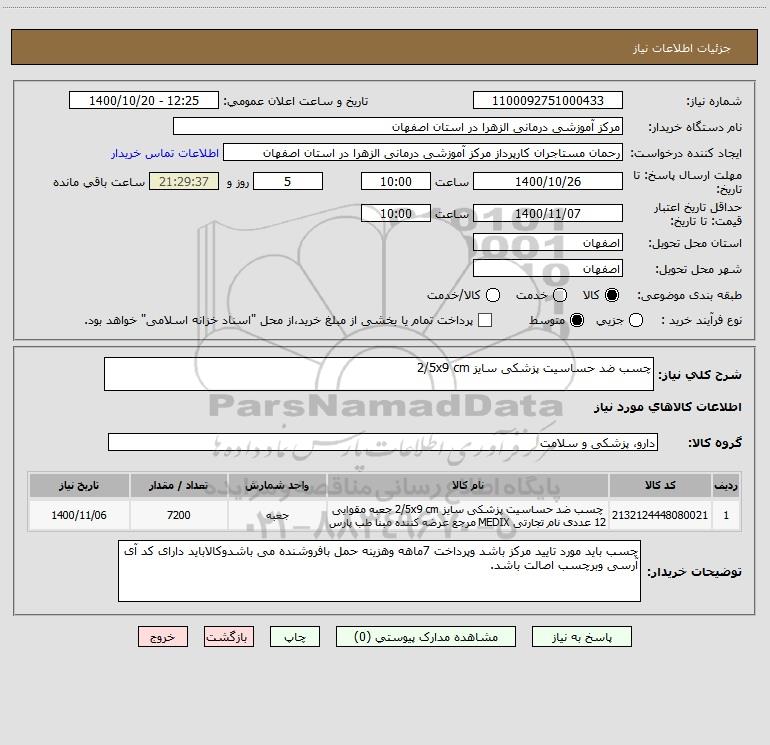Click the request creator name field
This screenshot has height=745, width=770.
tap(423, 153)
